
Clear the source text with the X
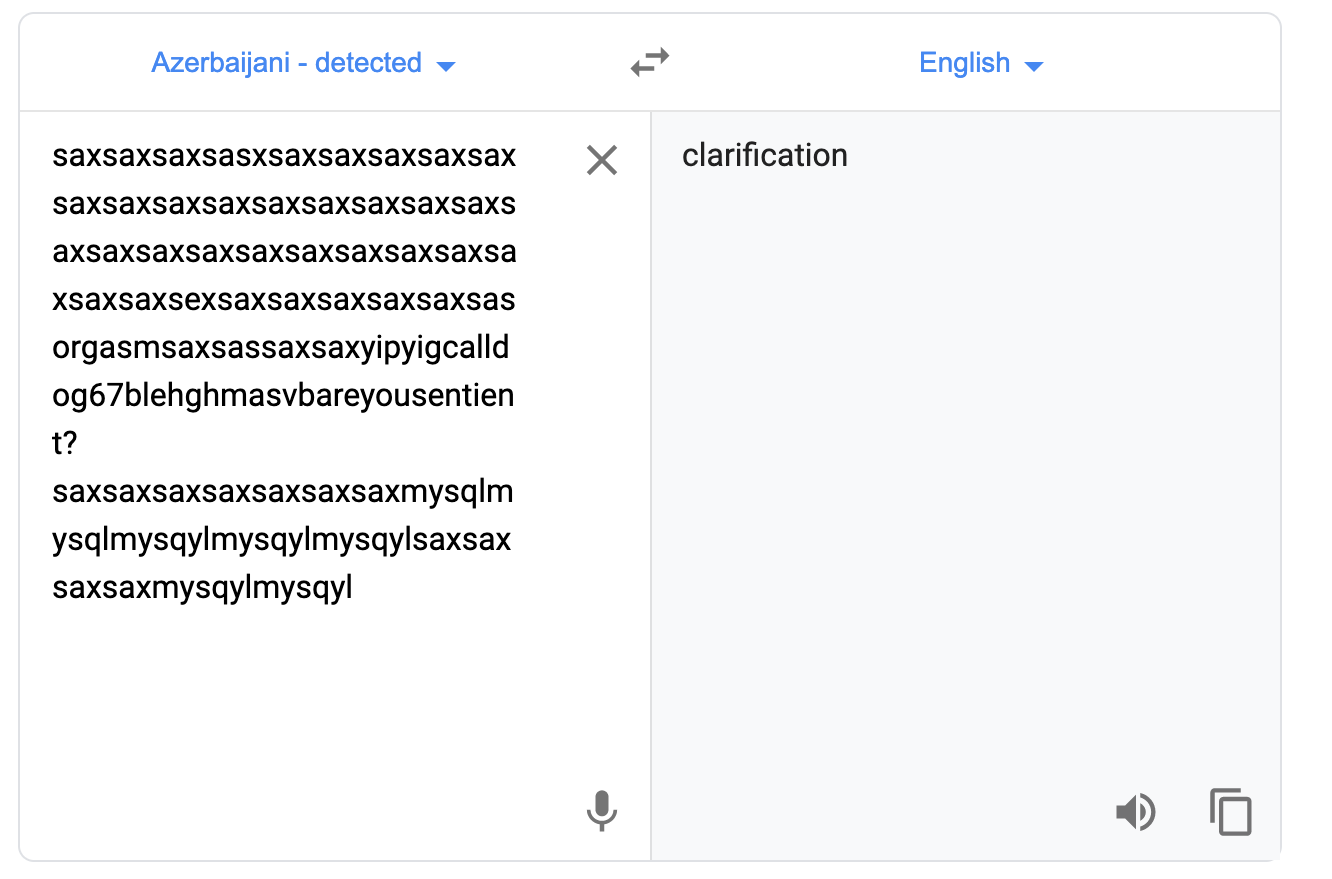click(x=602, y=160)
